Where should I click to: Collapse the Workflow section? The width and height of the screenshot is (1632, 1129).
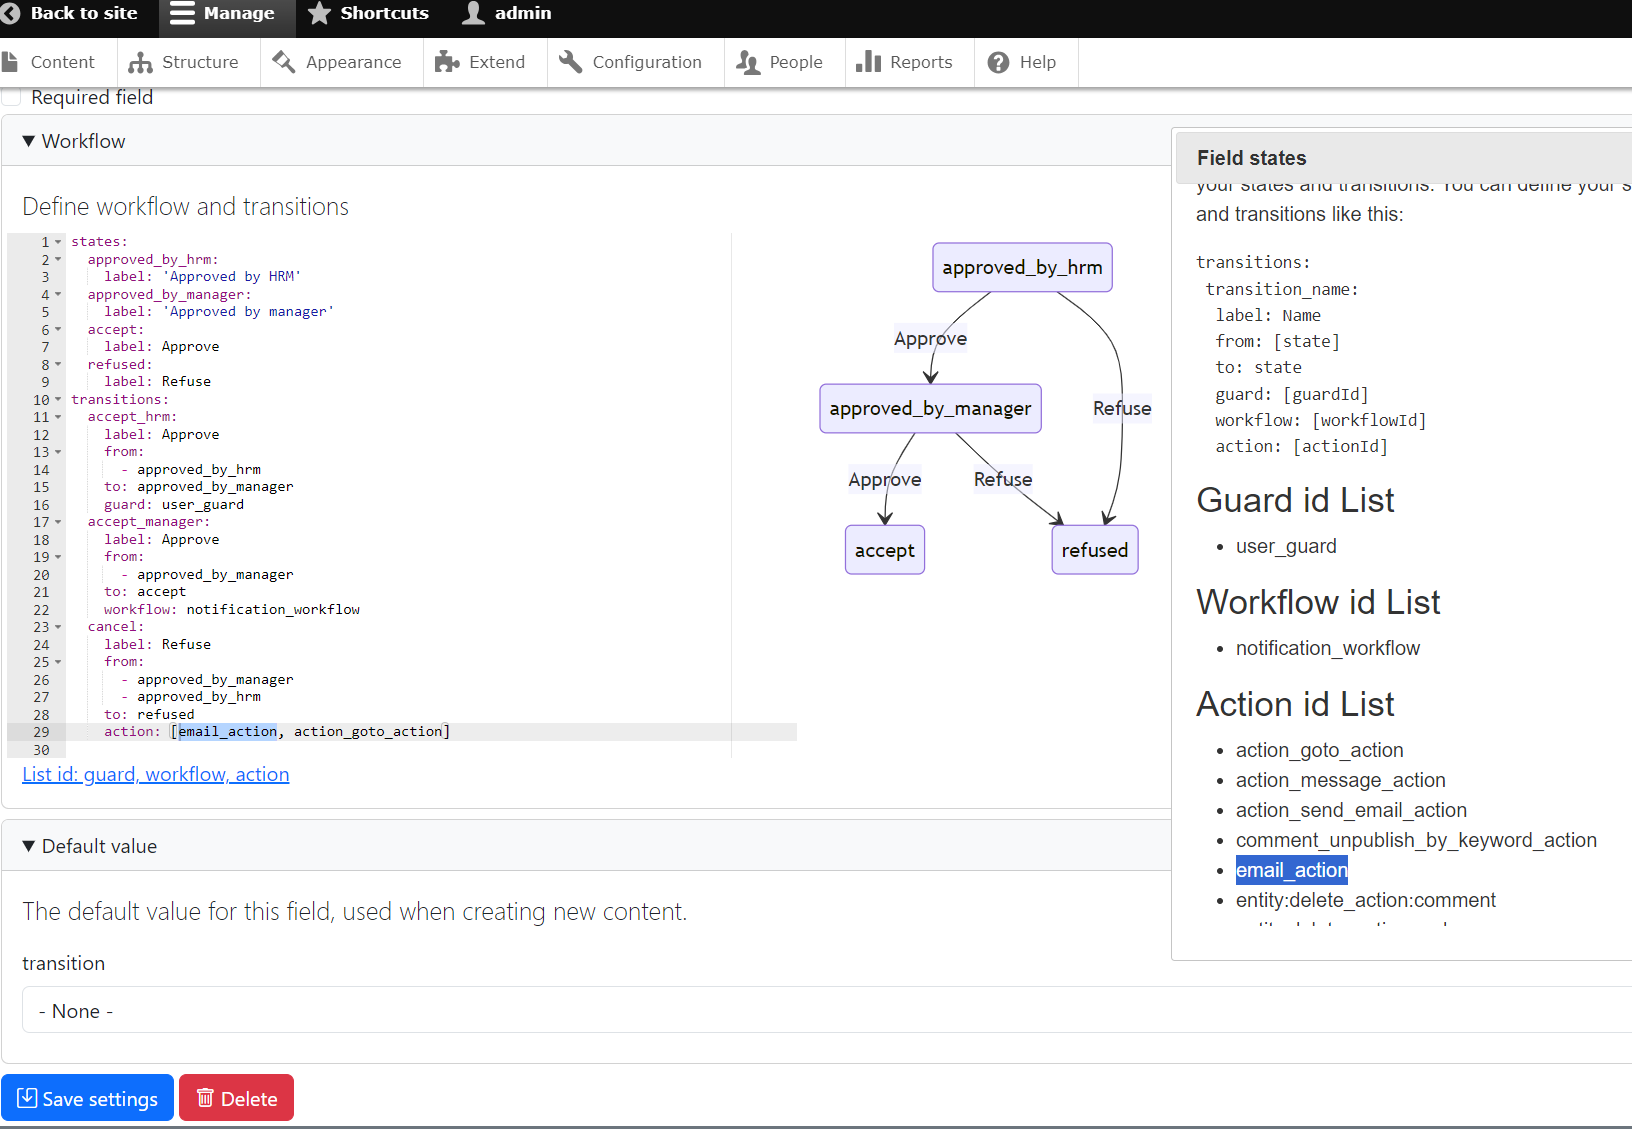(x=29, y=140)
